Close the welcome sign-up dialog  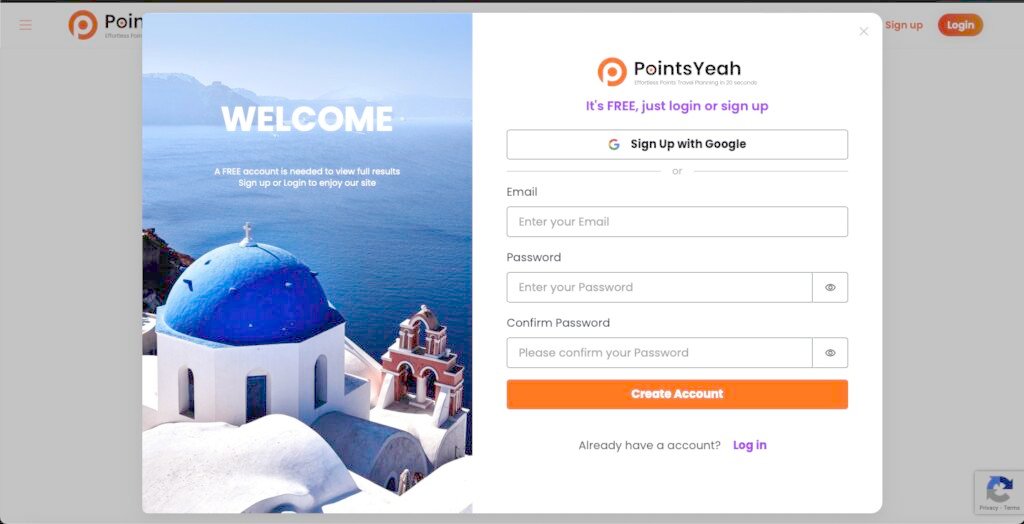point(863,31)
